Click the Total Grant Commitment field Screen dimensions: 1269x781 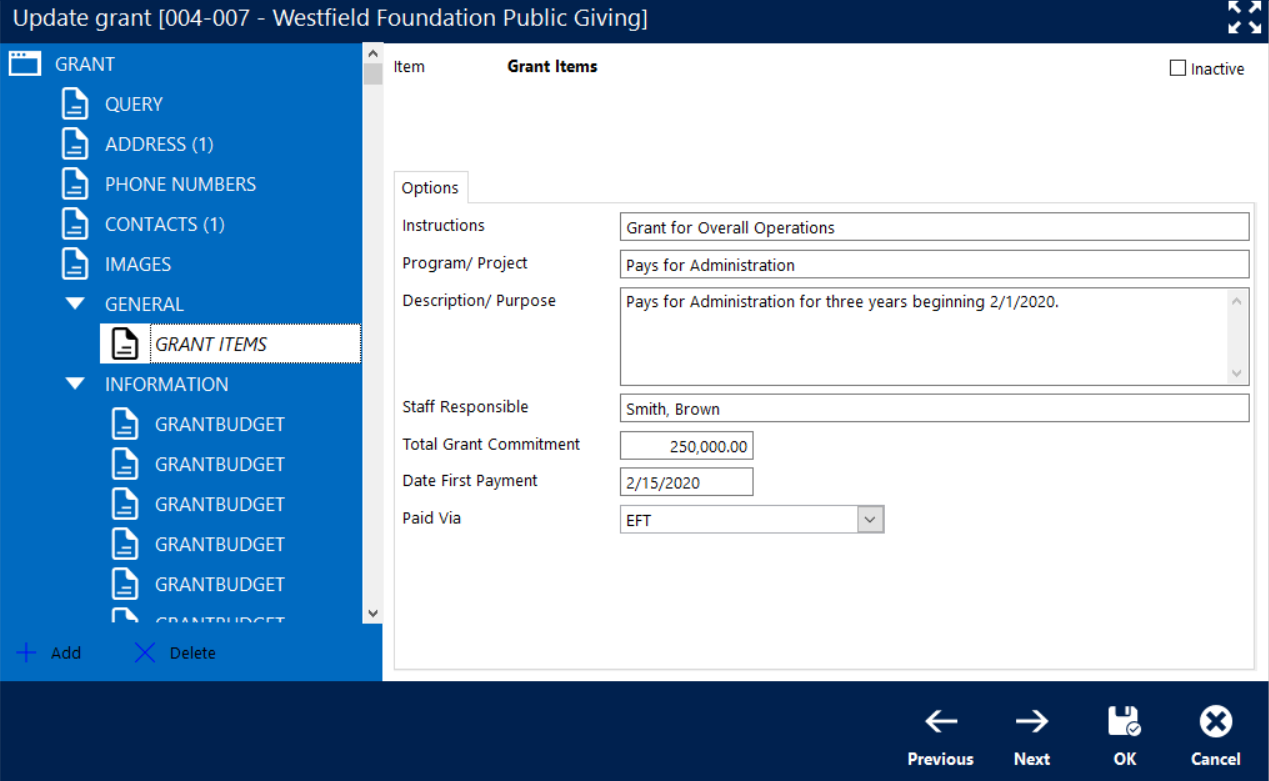pos(686,446)
